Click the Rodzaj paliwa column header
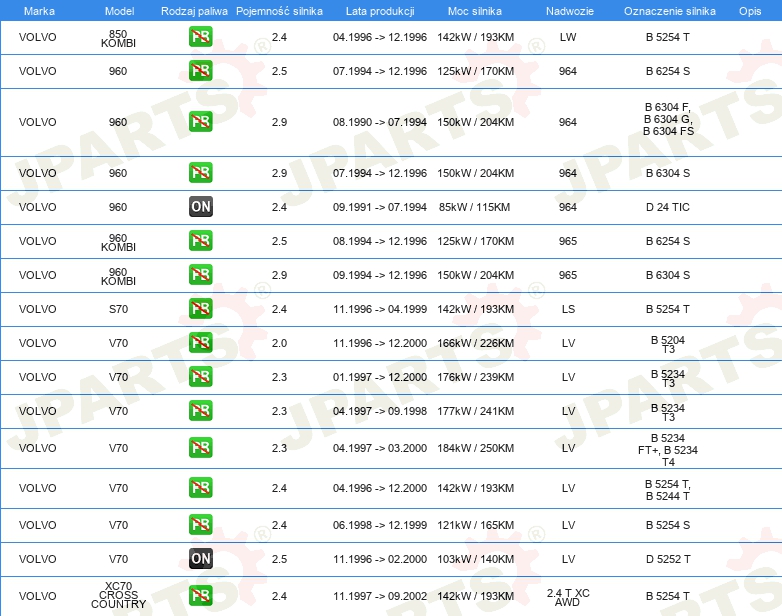 tap(194, 11)
